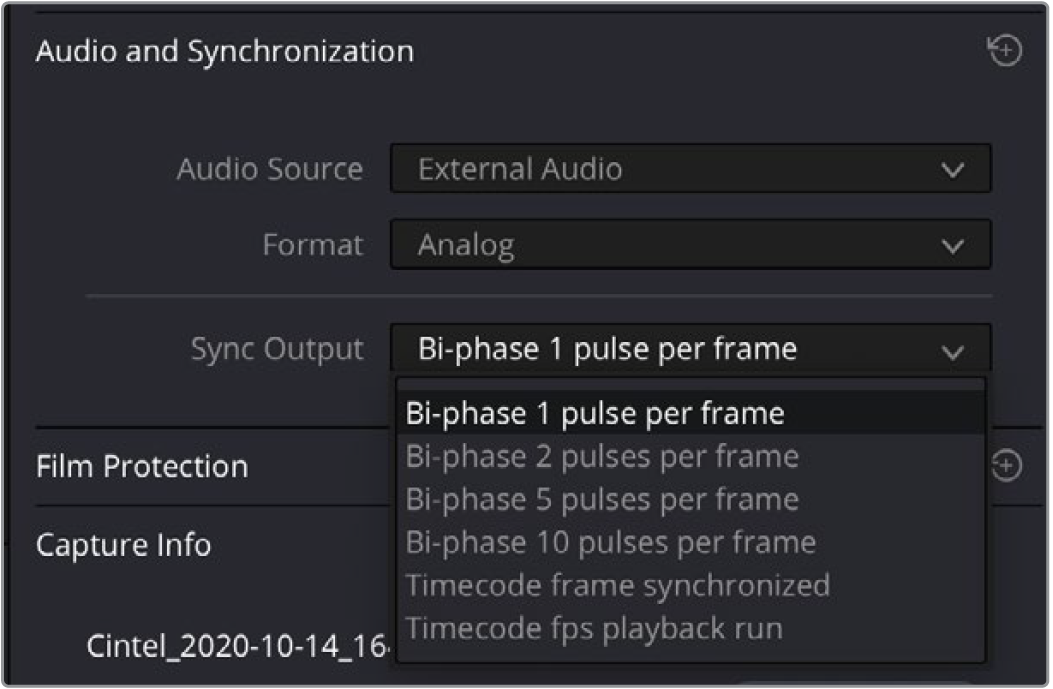Click the Cintel_2020-10-14 clip name
Screen dimensions: 1053x689
coord(238,646)
